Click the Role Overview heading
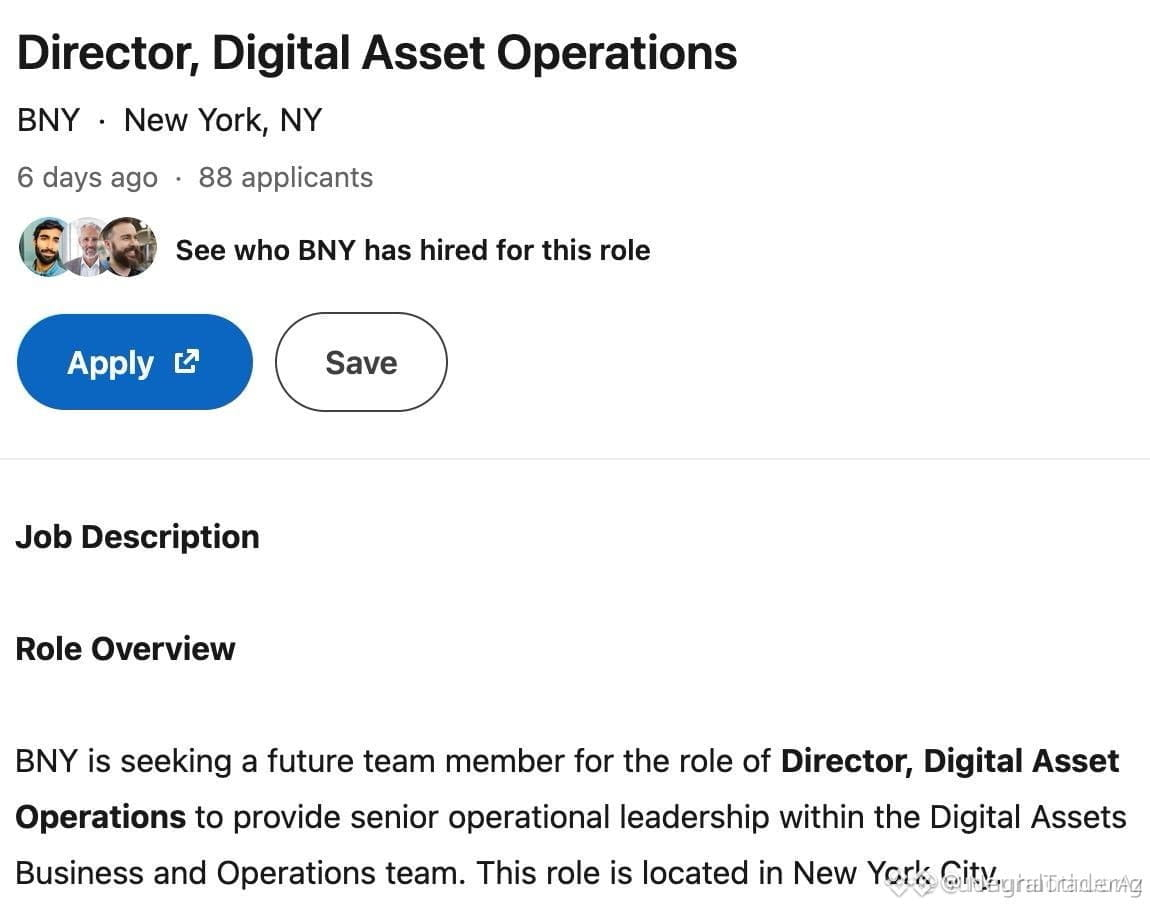 [125, 649]
